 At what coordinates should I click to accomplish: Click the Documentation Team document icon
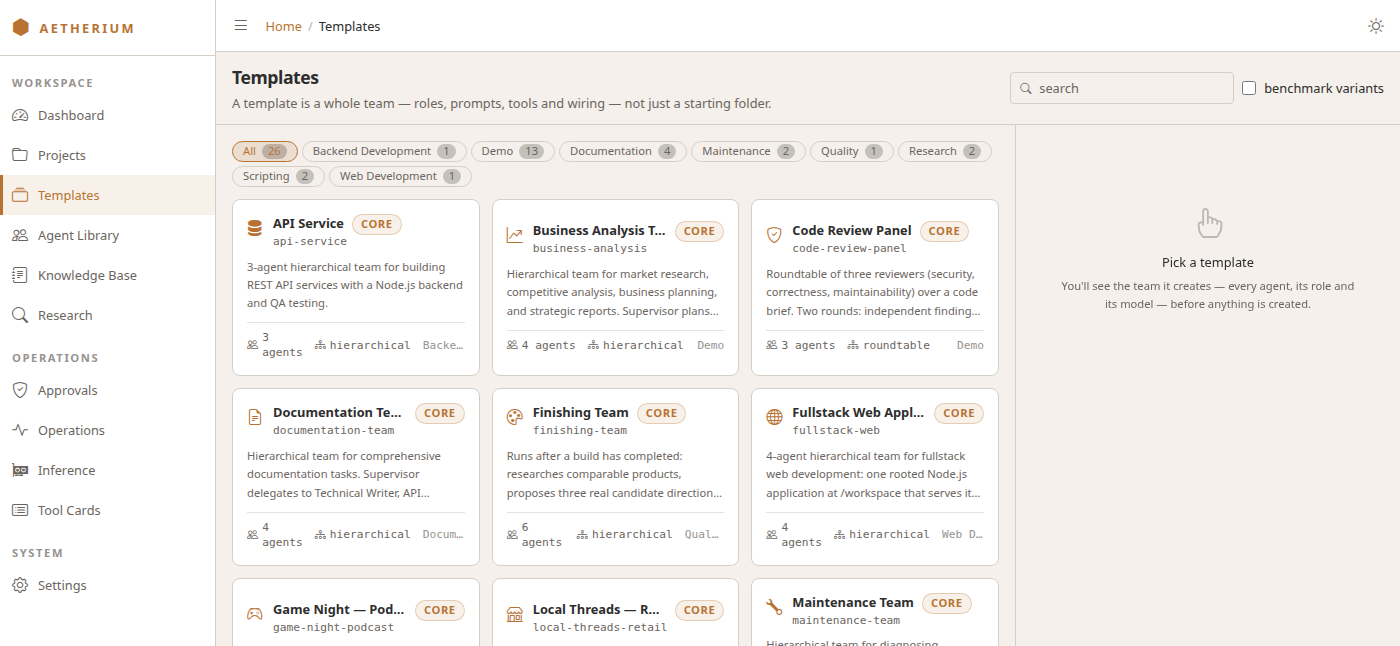coord(255,418)
